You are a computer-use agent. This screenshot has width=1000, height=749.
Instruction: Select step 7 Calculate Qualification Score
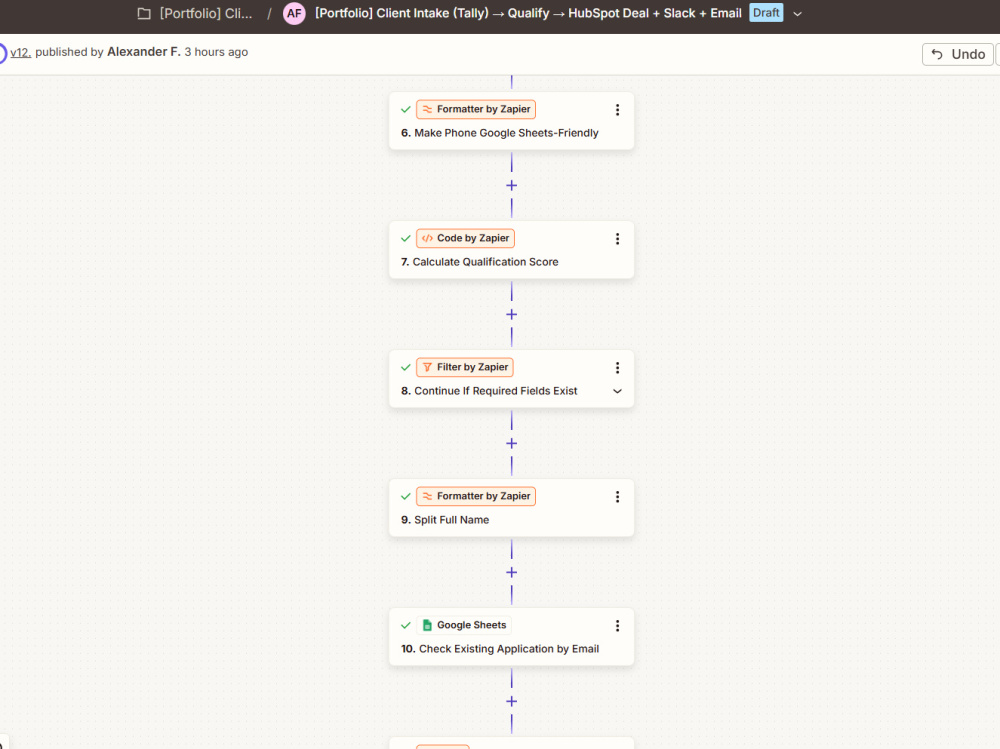point(511,250)
